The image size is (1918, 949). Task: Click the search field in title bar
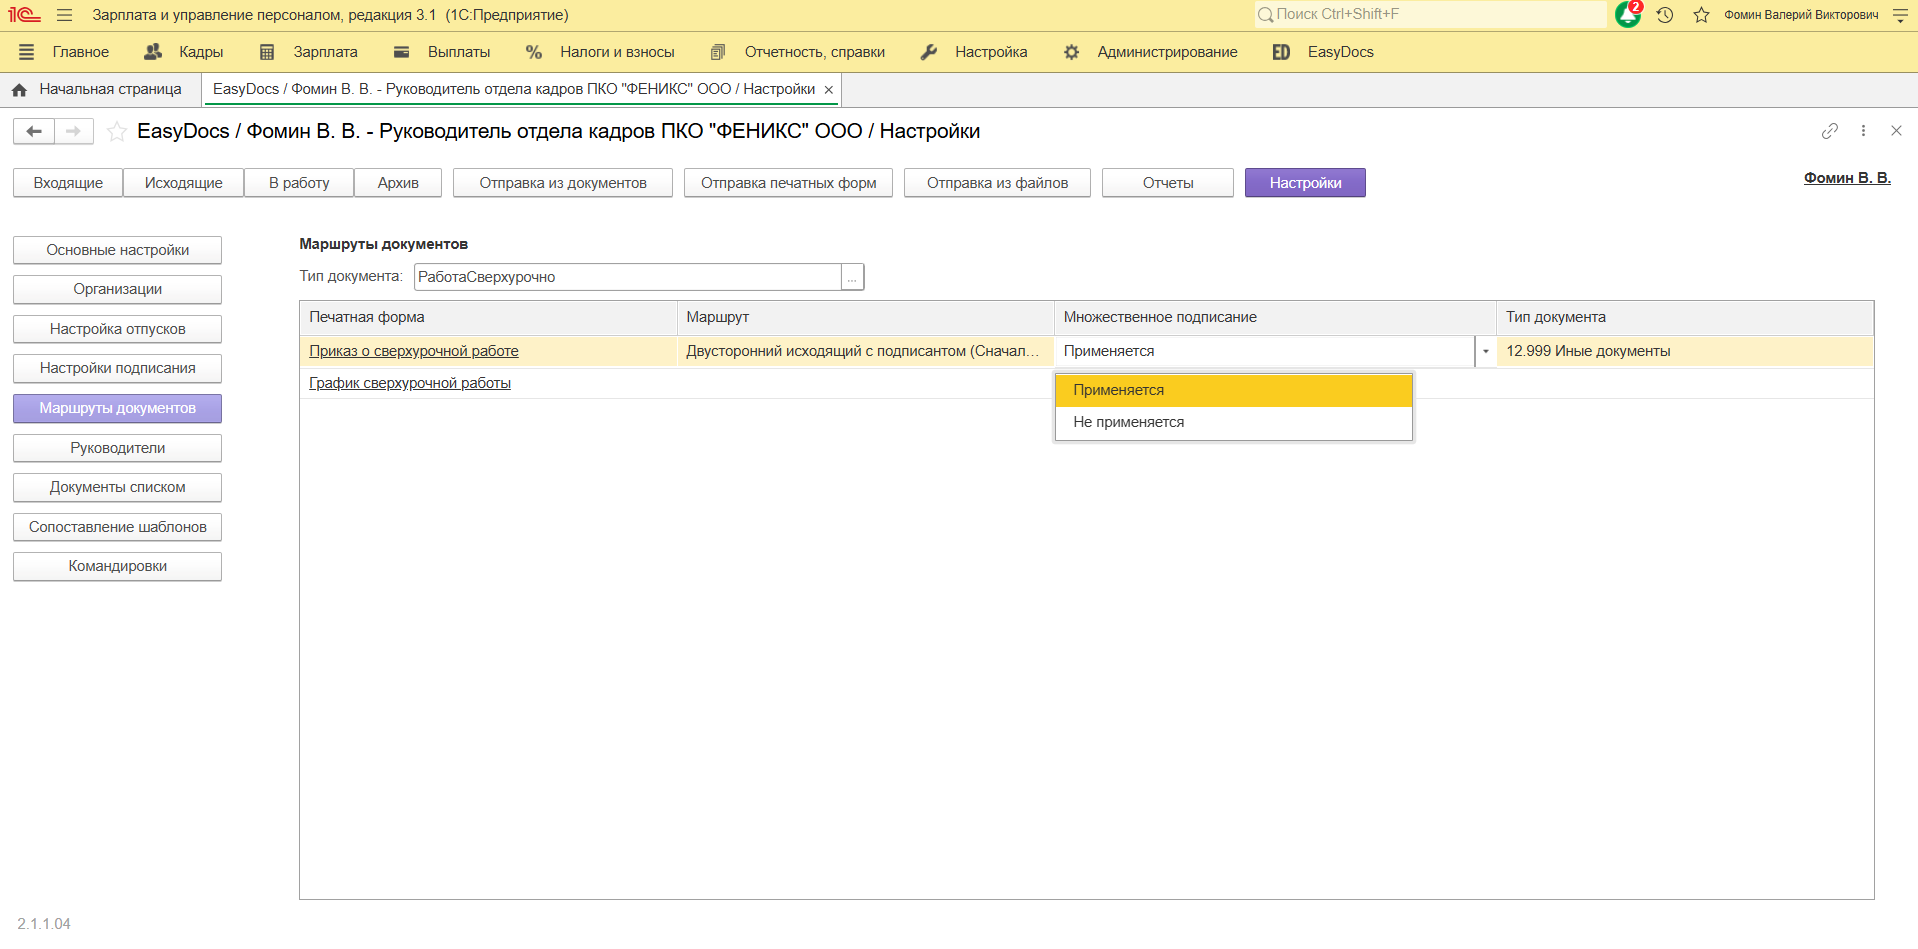click(x=1430, y=14)
